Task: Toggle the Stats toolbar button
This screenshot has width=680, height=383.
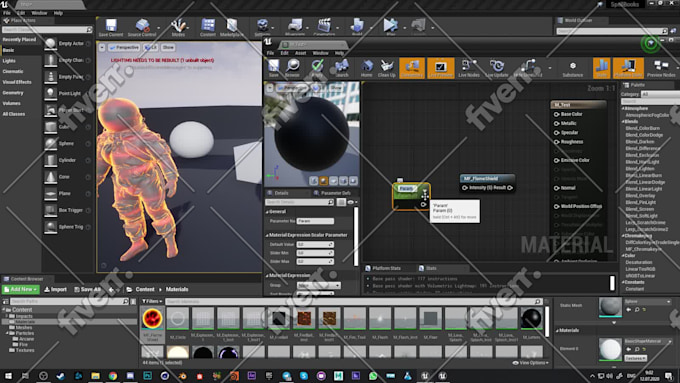Action: pyautogui.click(x=602, y=69)
